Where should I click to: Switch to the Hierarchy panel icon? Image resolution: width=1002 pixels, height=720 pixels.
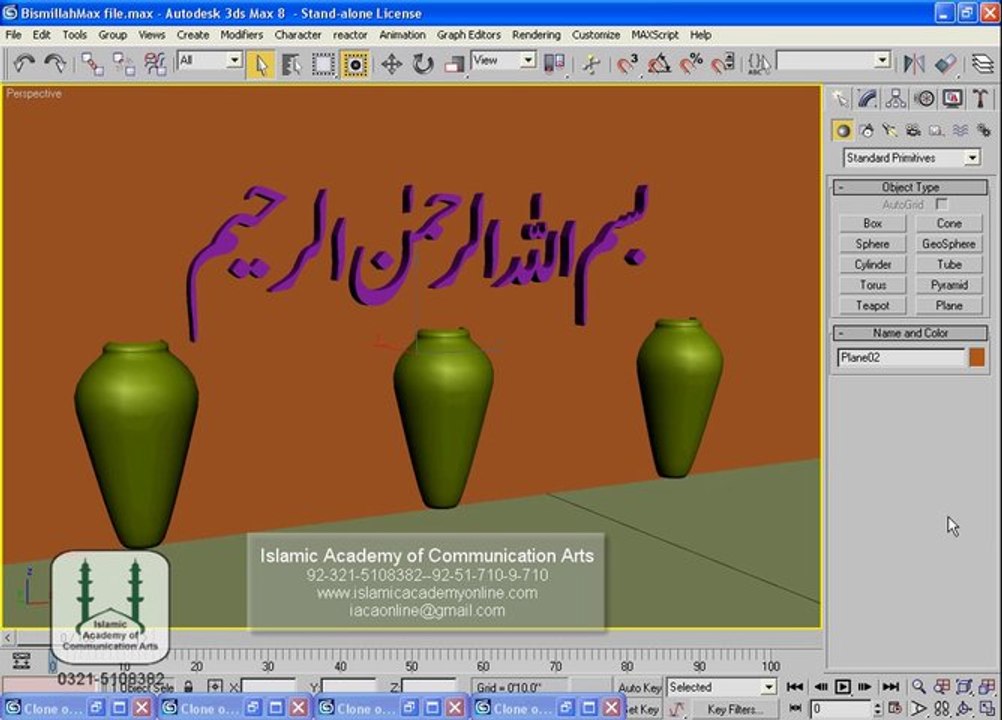[895, 98]
